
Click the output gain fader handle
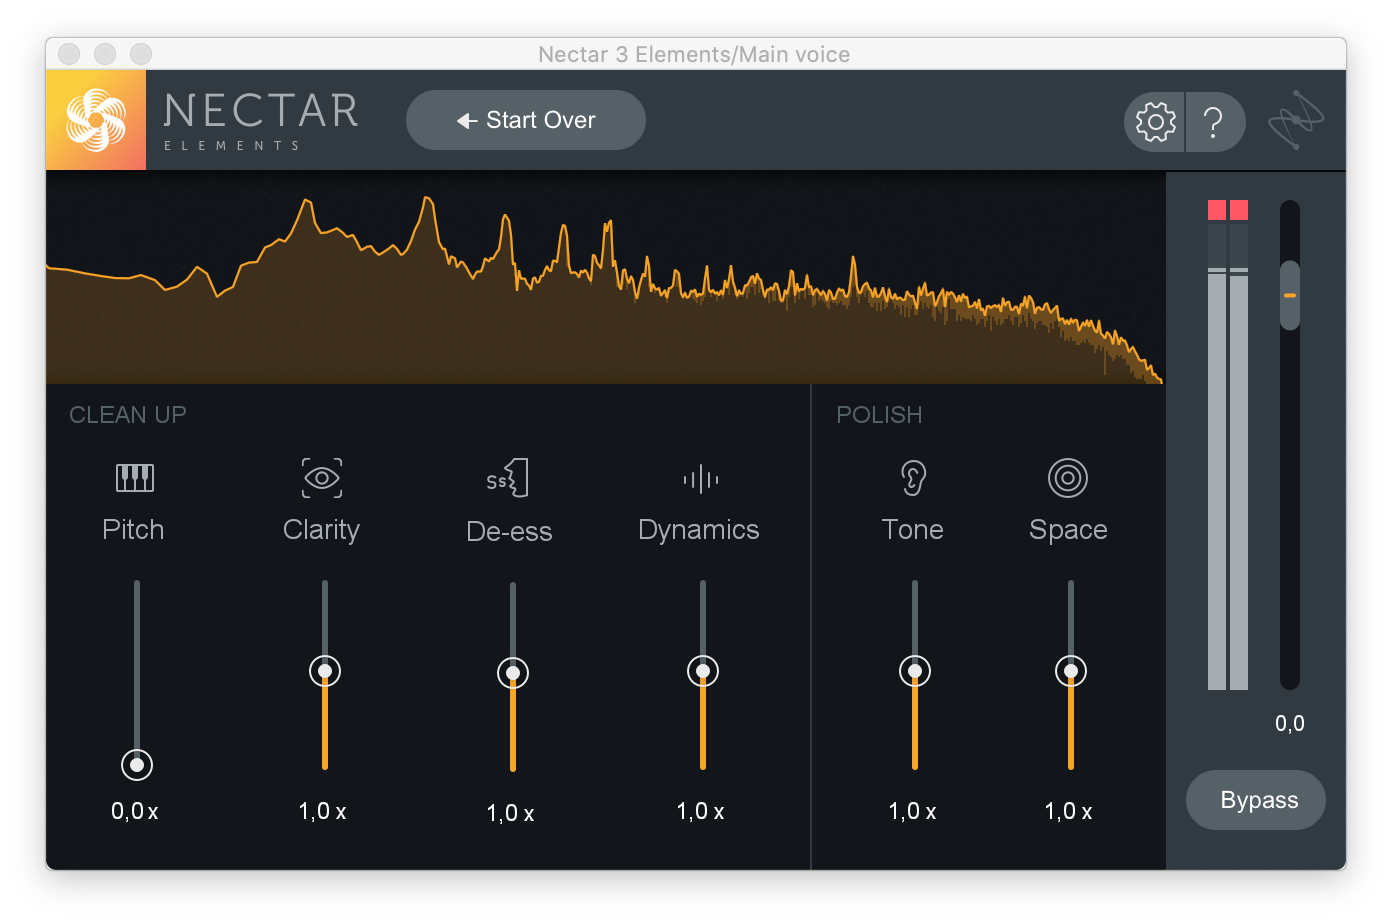[x=1290, y=296]
